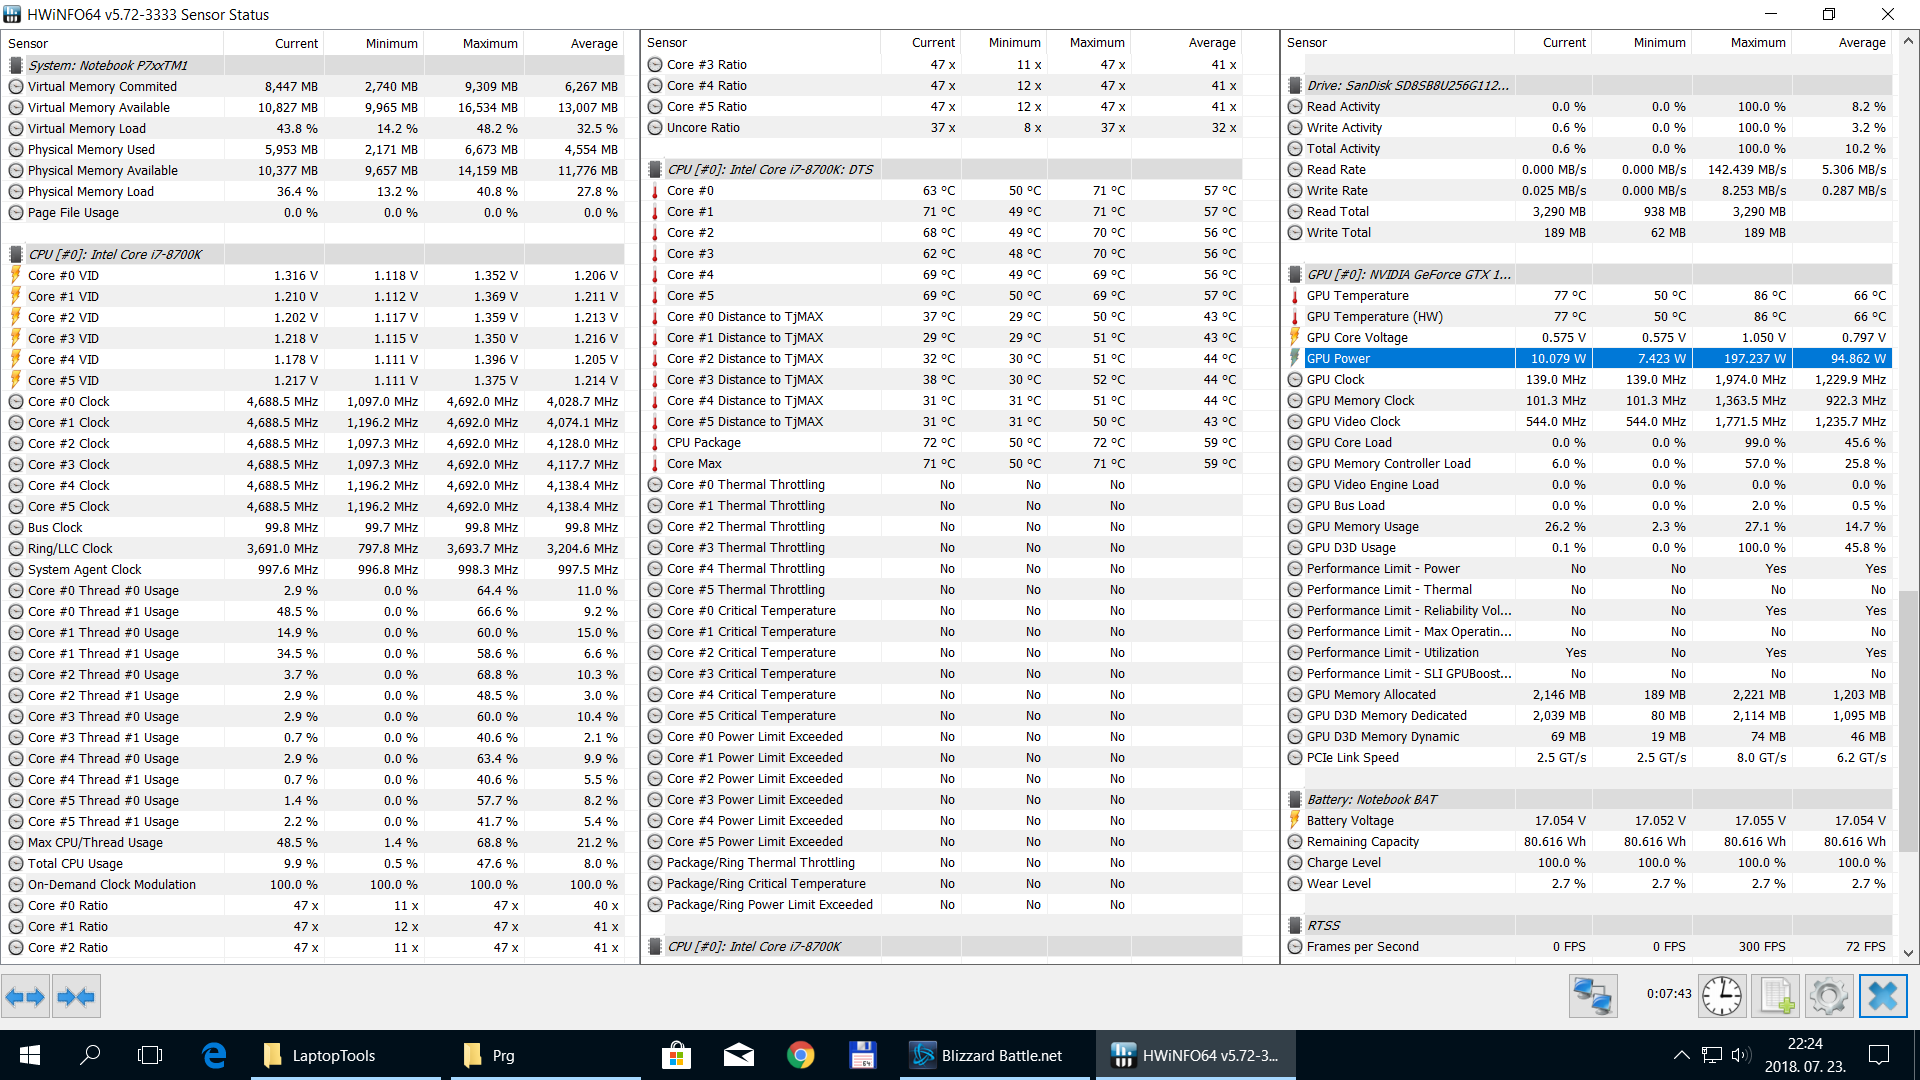Click left panel Sensor column header
This screenshot has height=1080, width=1920.
pos(113,43)
